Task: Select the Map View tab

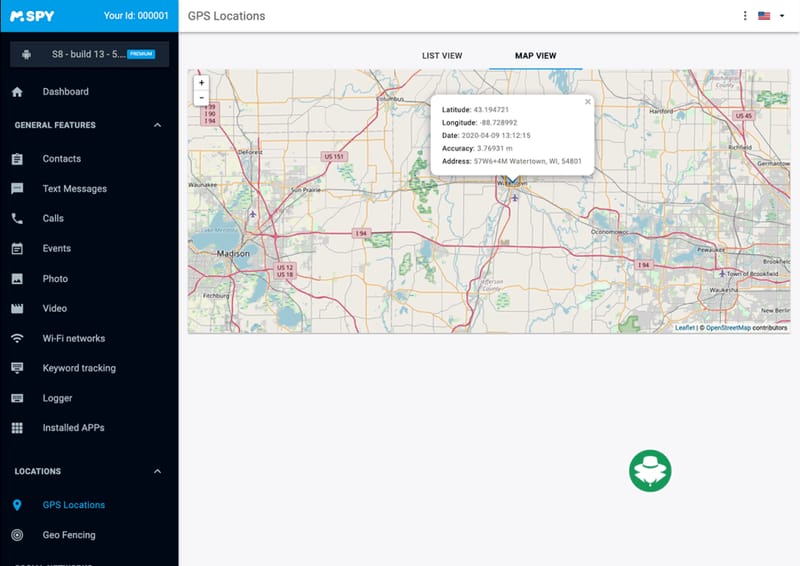Action: 535,56
